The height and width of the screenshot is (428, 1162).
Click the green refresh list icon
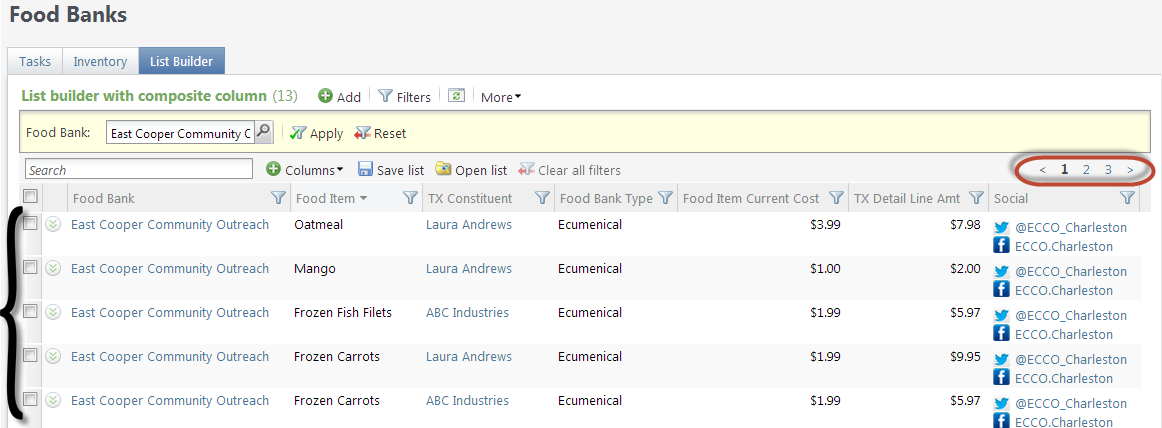click(x=456, y=96)
